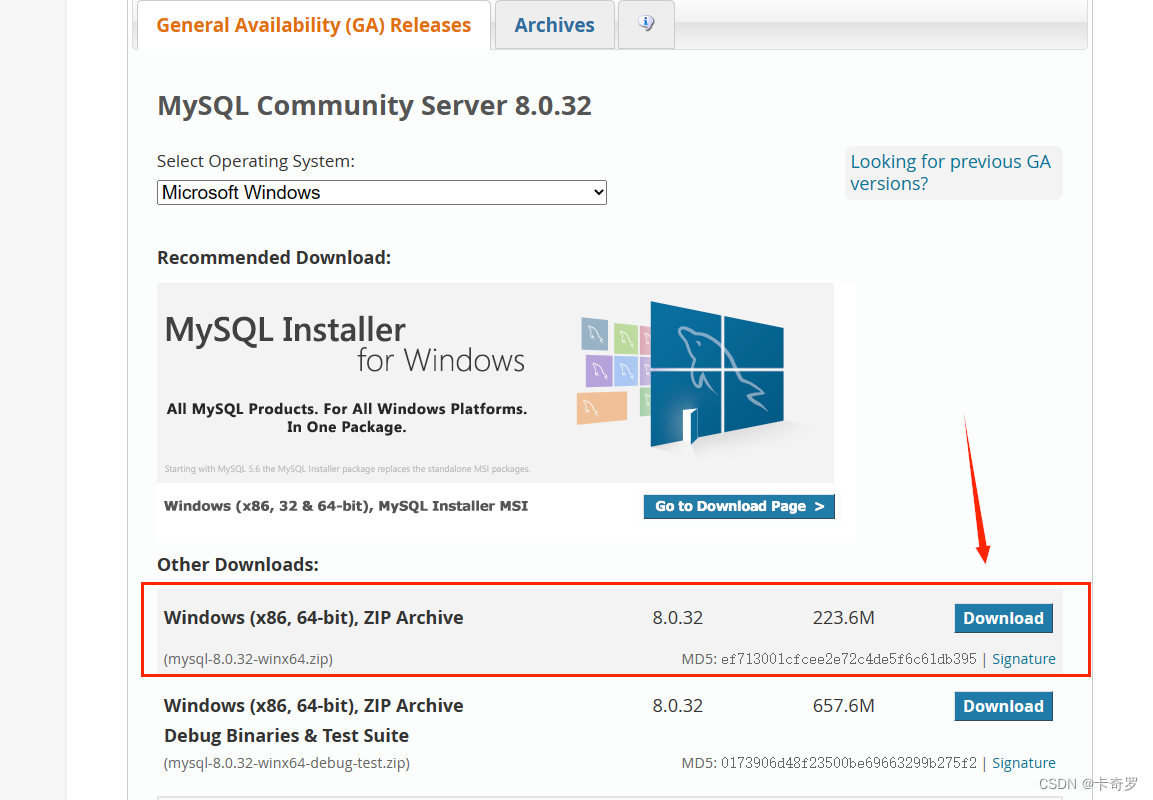The width and height of the screenshot is (1153, 800).
Task: Click the Other Downloads heading
Action: point(238,565)
